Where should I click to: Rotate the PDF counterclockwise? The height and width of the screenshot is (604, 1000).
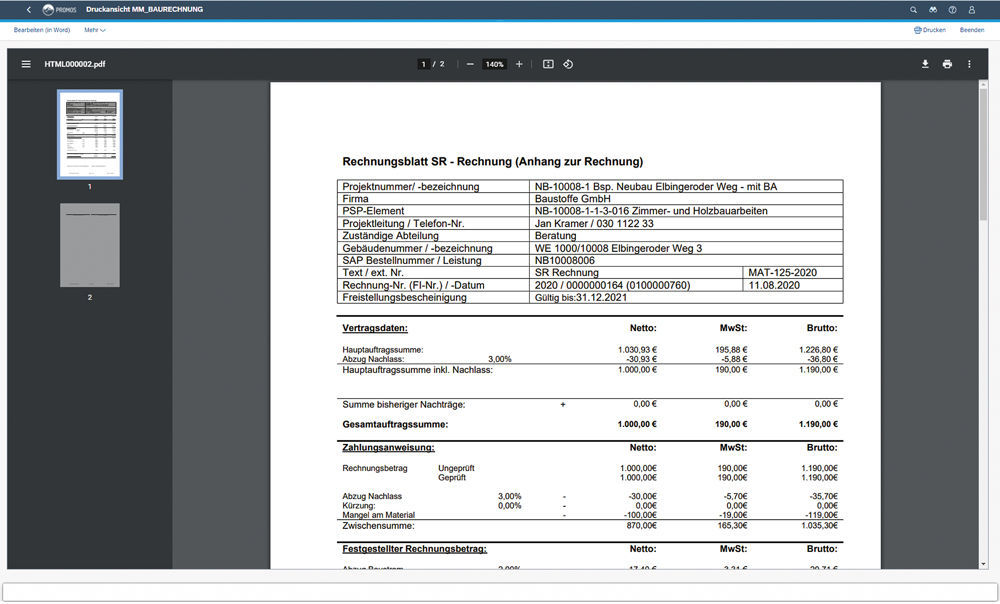568,64
